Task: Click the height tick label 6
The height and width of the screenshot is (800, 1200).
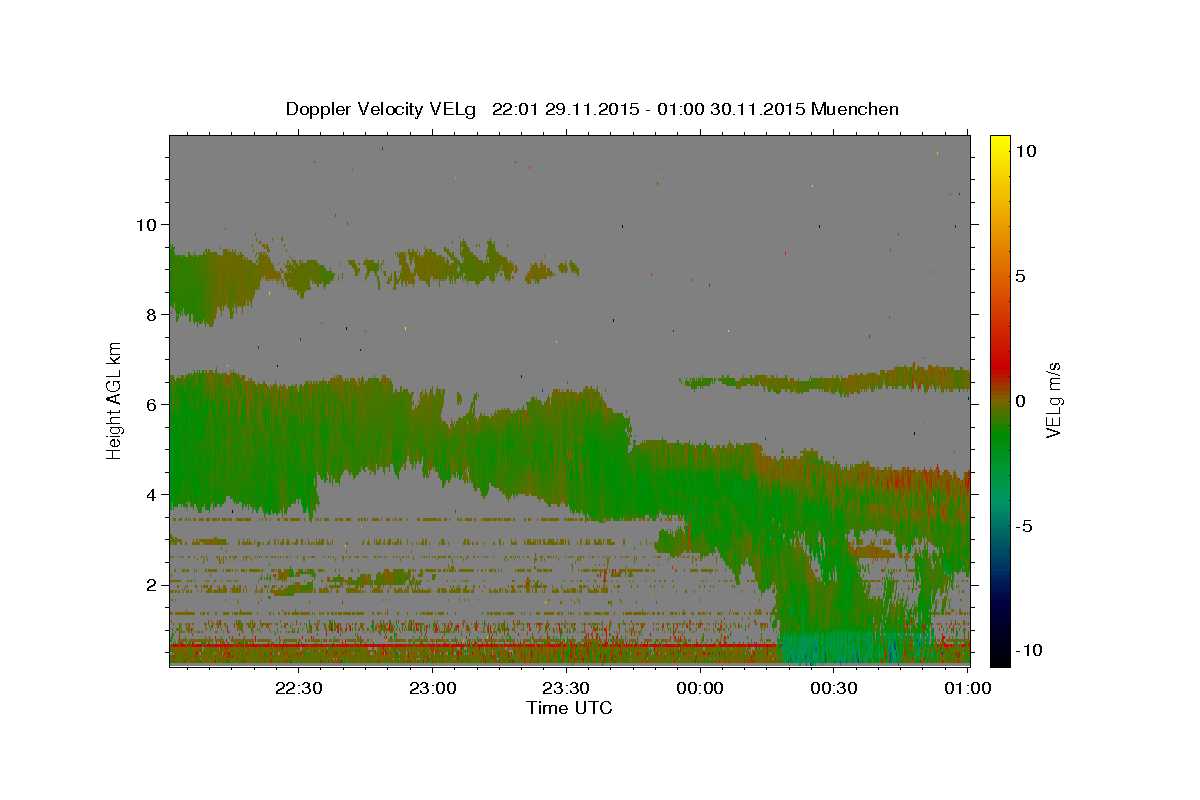Action: point(153,404)
